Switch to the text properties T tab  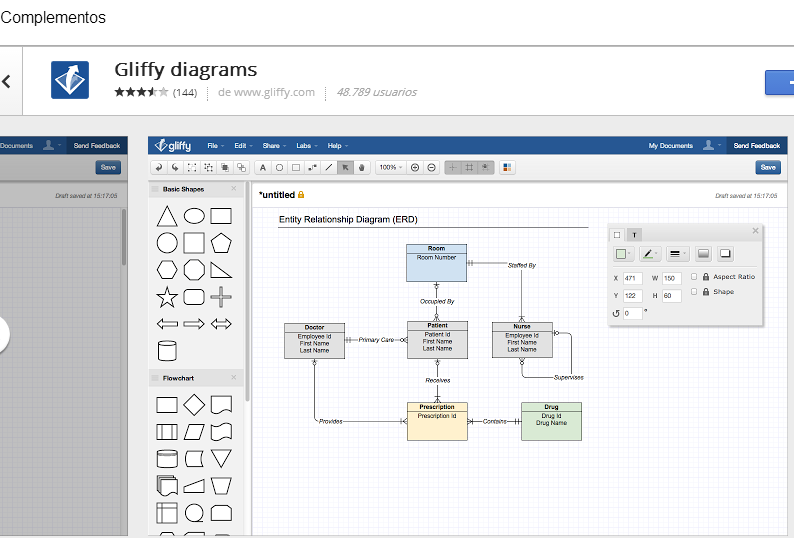click(634, 235)
